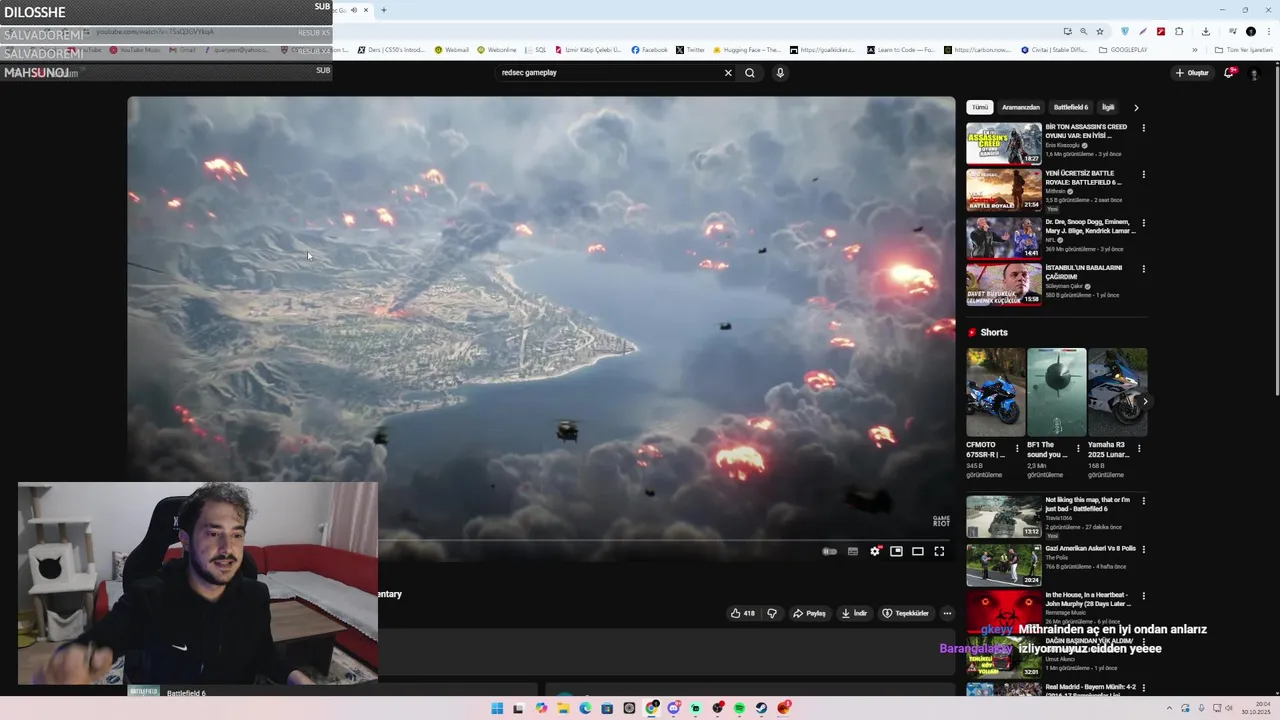The image size is (1280, 720).
Task: Open Steam from the taskbar
Action: click(x=761, y=708)
